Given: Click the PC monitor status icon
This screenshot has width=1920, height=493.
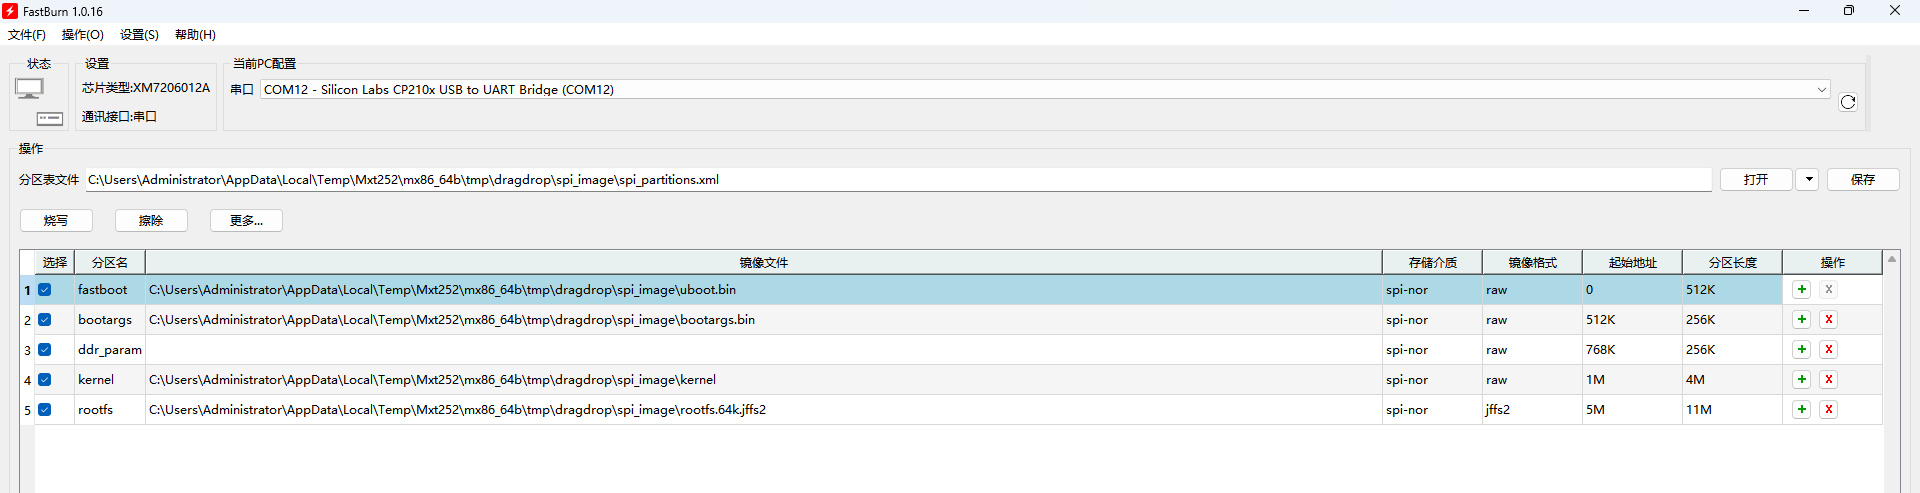Looking at the screenshot, I should (29, 88).
